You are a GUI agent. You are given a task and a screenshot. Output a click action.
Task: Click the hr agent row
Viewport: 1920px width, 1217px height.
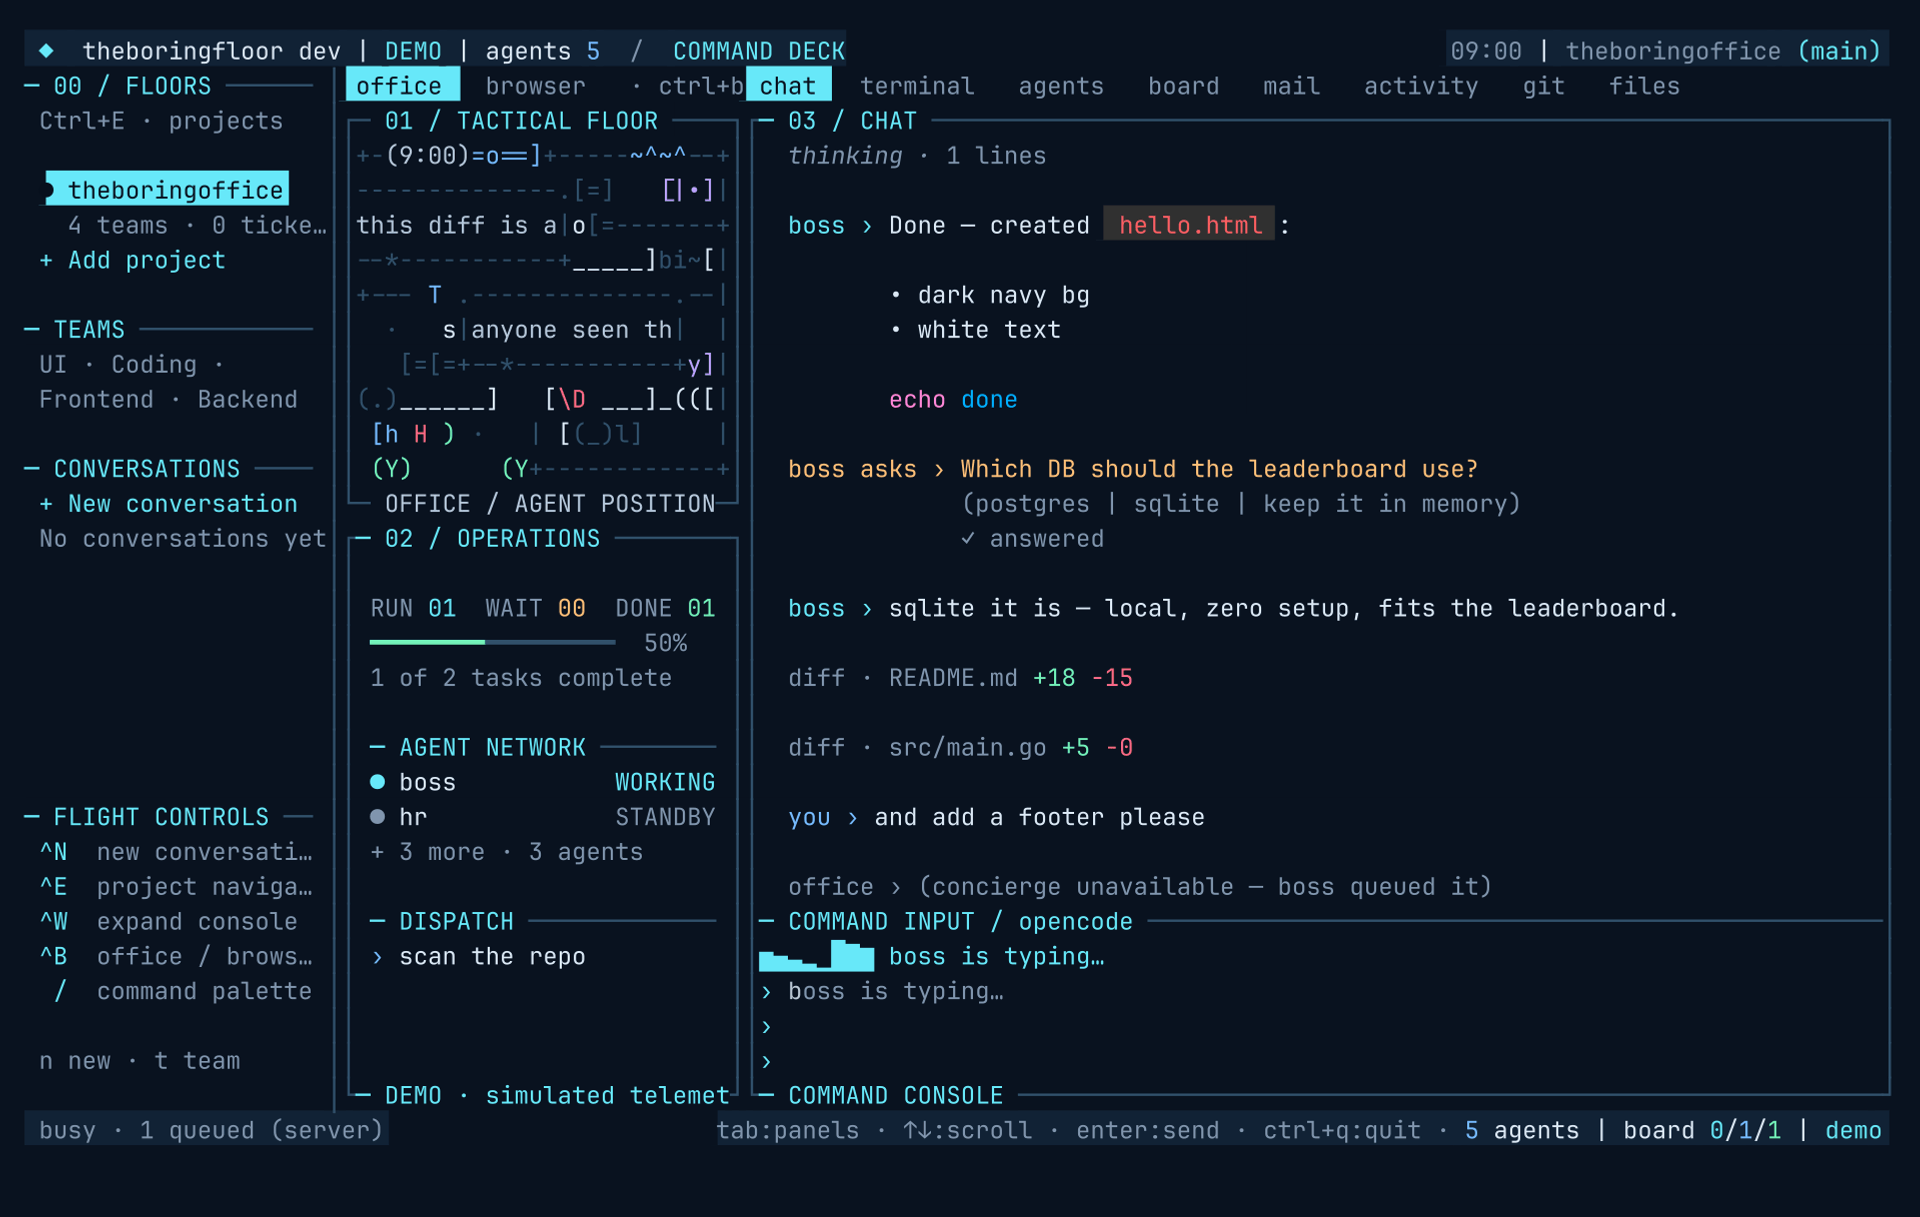(542, 817)
